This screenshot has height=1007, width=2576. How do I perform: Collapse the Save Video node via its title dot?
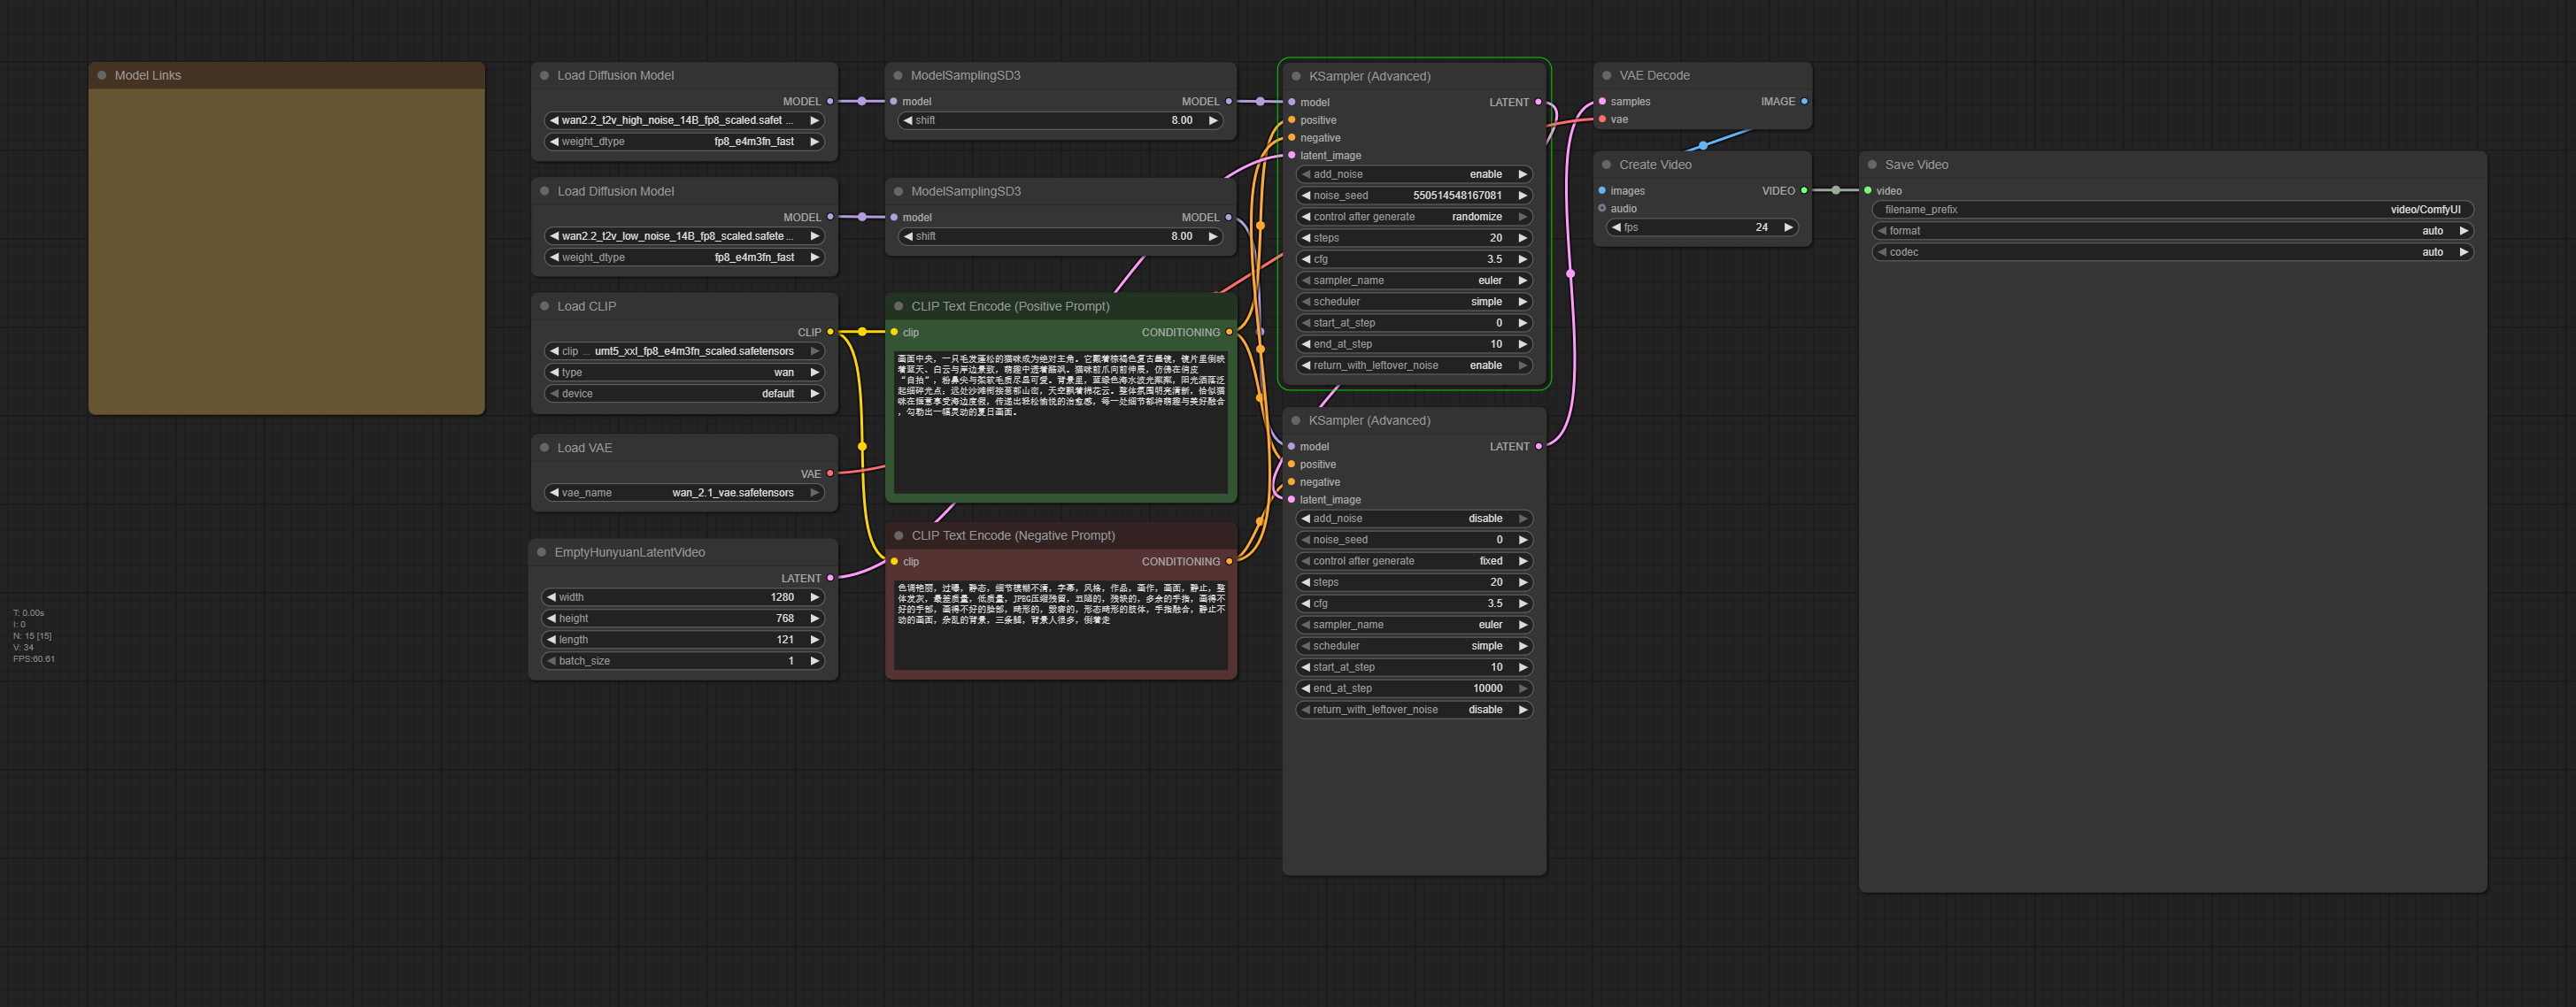[1872, 165]
